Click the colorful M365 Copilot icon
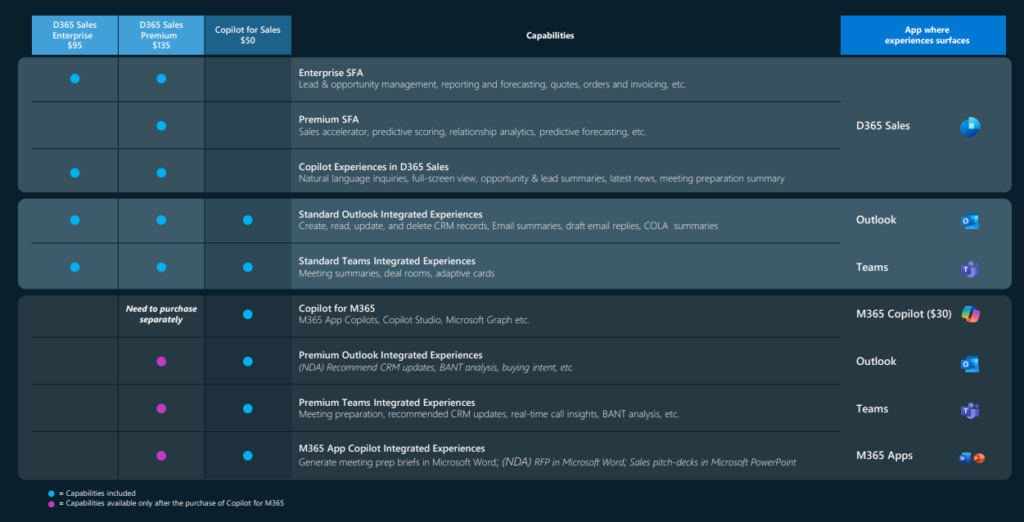This screenshot has width=1024, height=522. (970, 314)
